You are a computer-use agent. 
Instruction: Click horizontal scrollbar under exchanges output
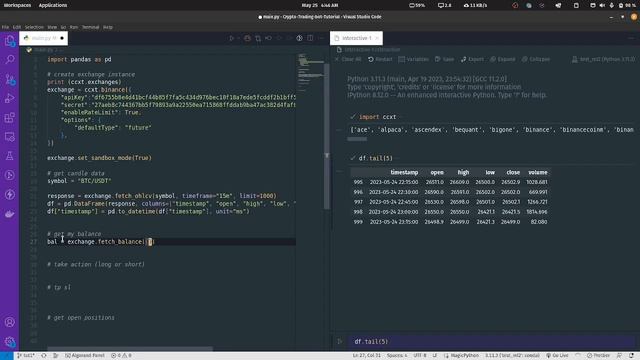pos(357,139)
